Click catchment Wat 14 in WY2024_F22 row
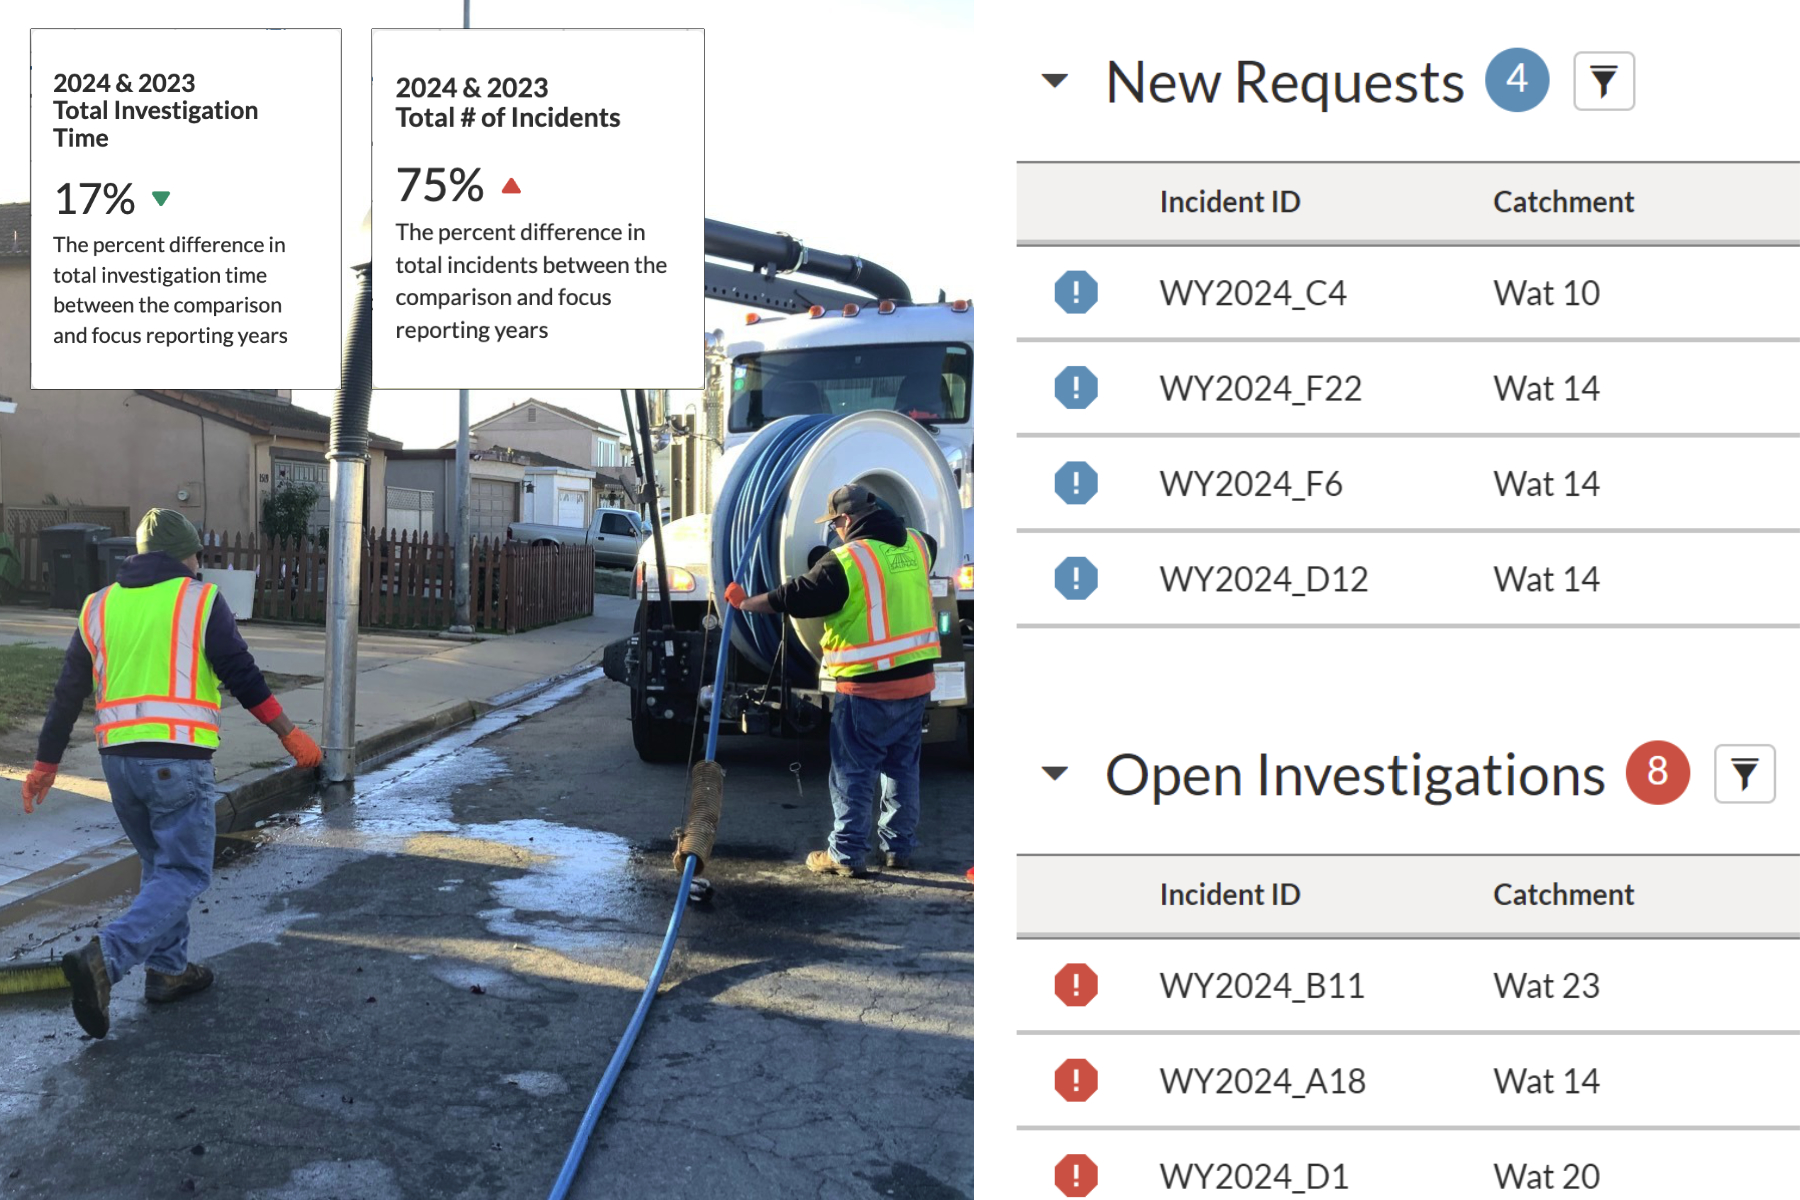The image size is (1800, 1200). [x=1546, y=388]
